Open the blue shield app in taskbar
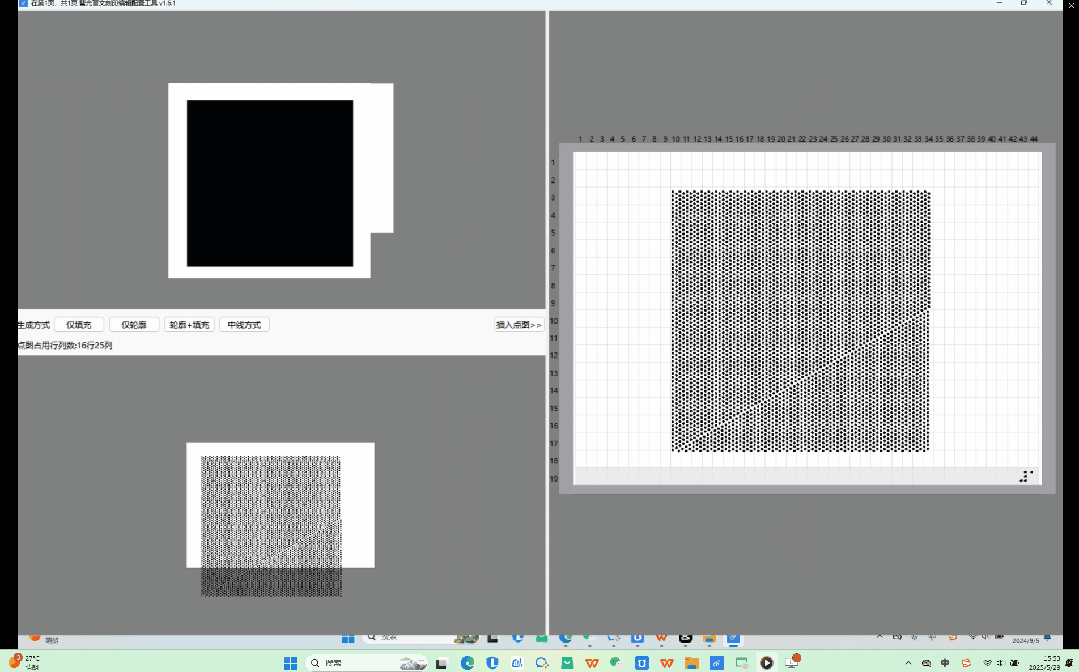This screenshot has height=672, width=1079. [x=492, y=663]
